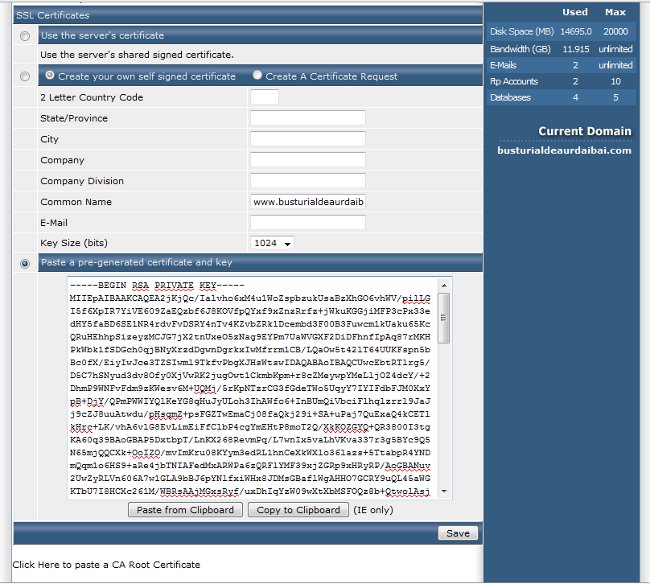Select the outer radio for certificate creation section
This screenshot has width=650, height=584.
pyautogui.click(x=25, y=76)
